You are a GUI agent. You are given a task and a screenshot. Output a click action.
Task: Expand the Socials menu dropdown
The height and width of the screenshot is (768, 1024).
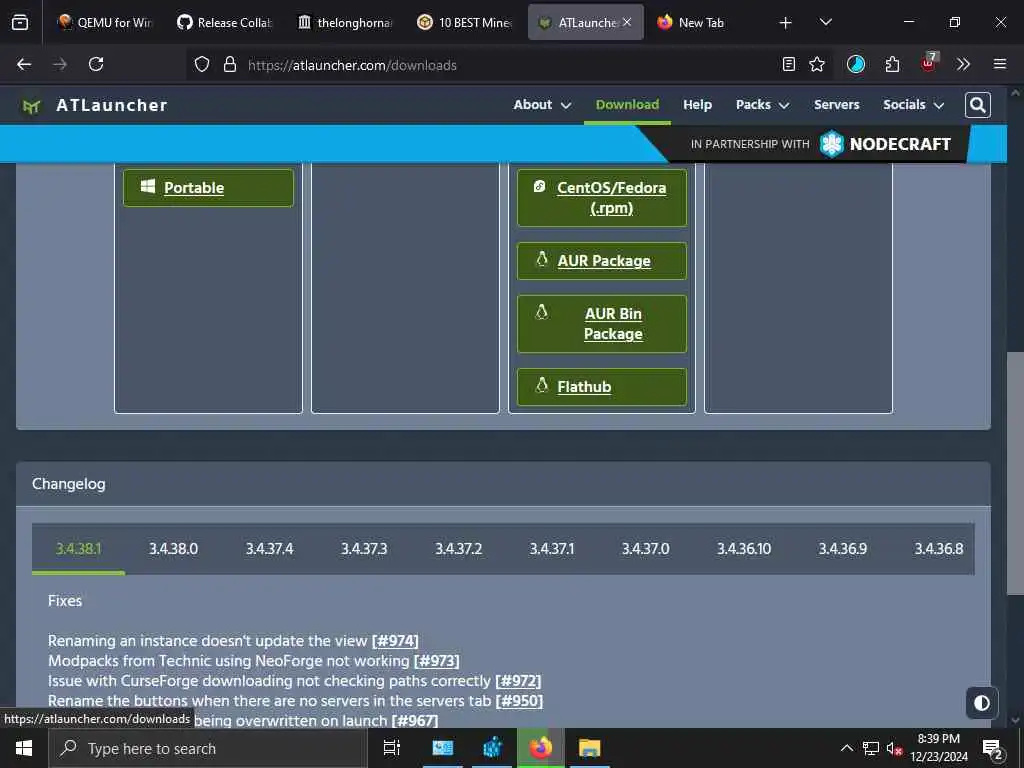click(913, 104)
